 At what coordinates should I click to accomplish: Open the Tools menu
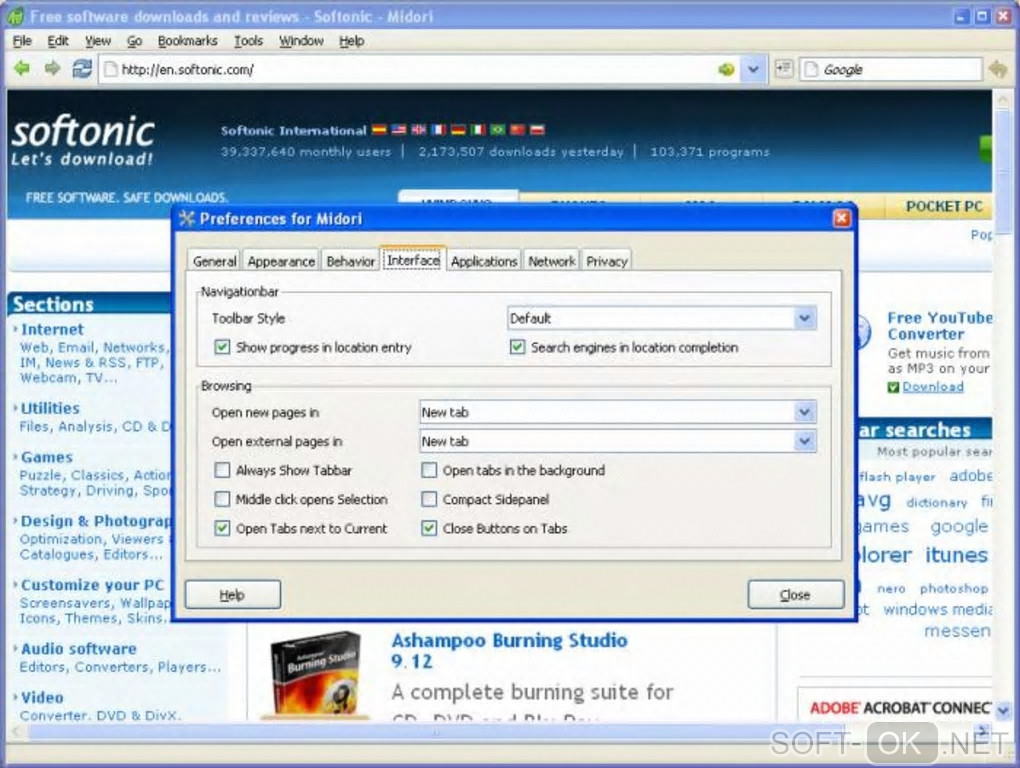pos(248,41)
